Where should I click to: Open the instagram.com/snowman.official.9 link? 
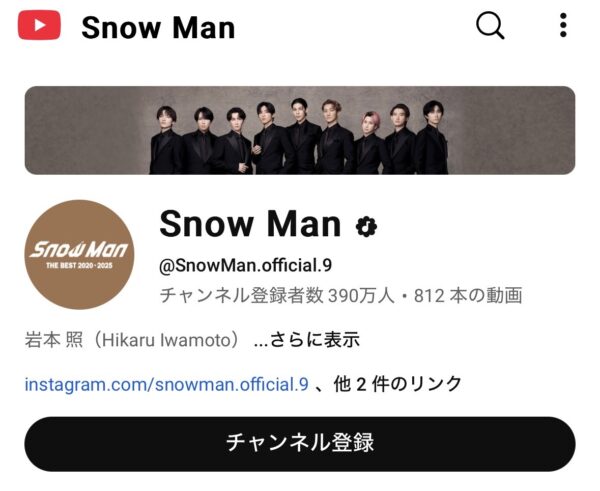click(166, 384)
